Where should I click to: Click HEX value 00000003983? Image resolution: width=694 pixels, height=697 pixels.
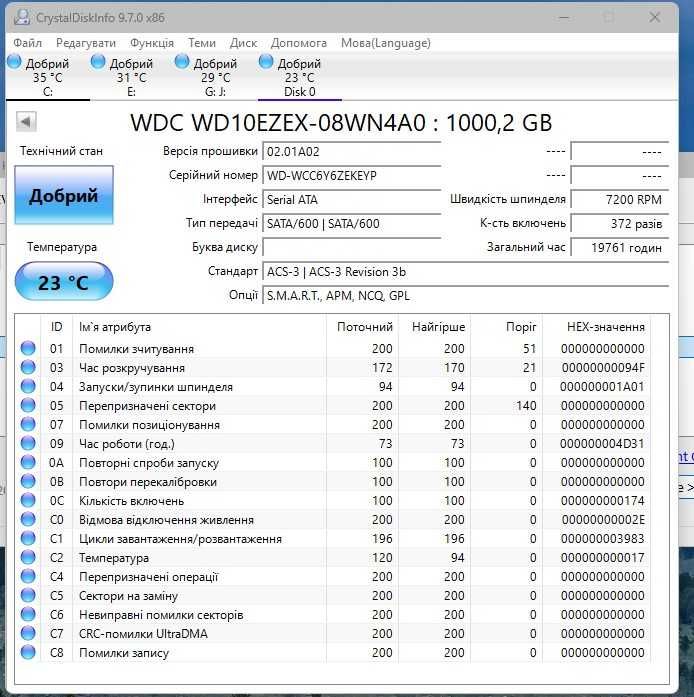602,539
